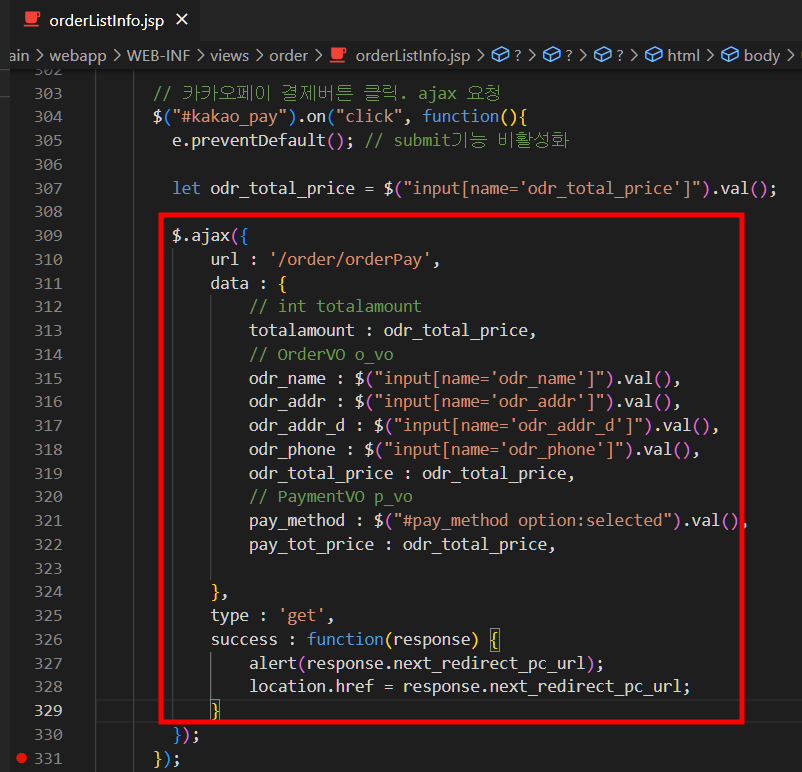Click the body symbol cube icon in breadcrumb
This screenshot has height=772, width=802.
(x=730, y=55)
